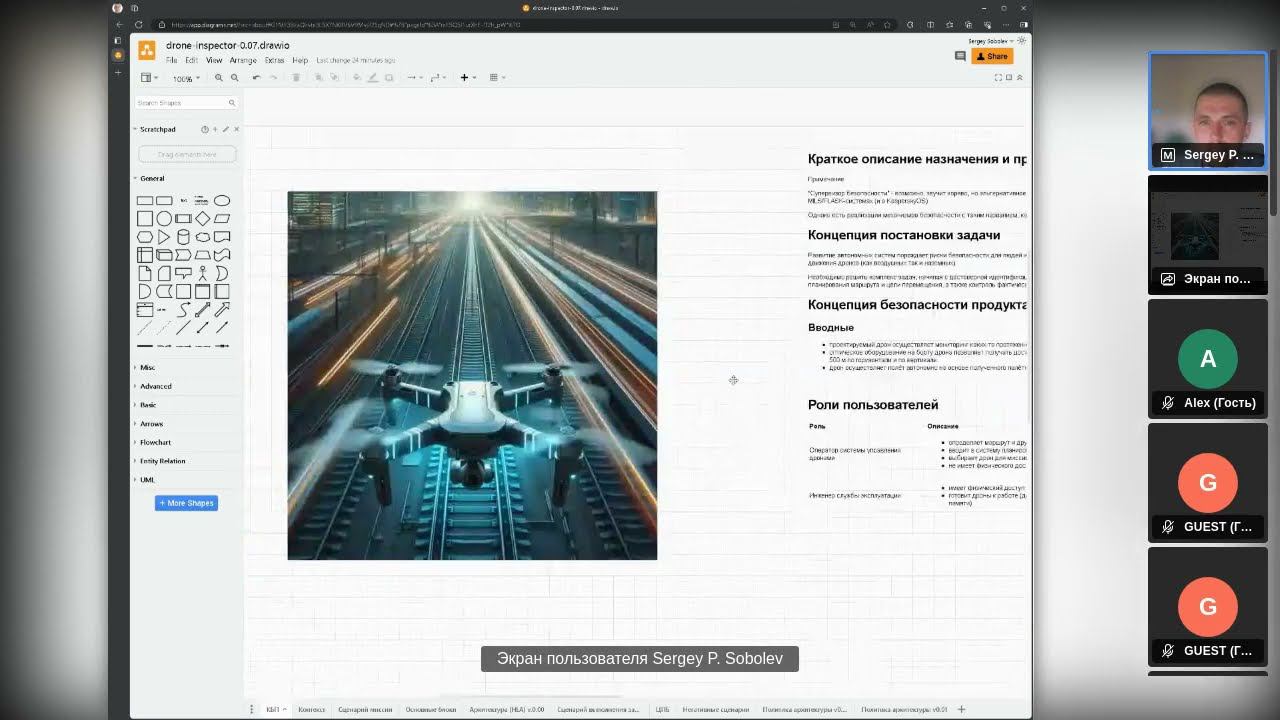Click the draw.io orange logo icon

[x=147, y=50]
